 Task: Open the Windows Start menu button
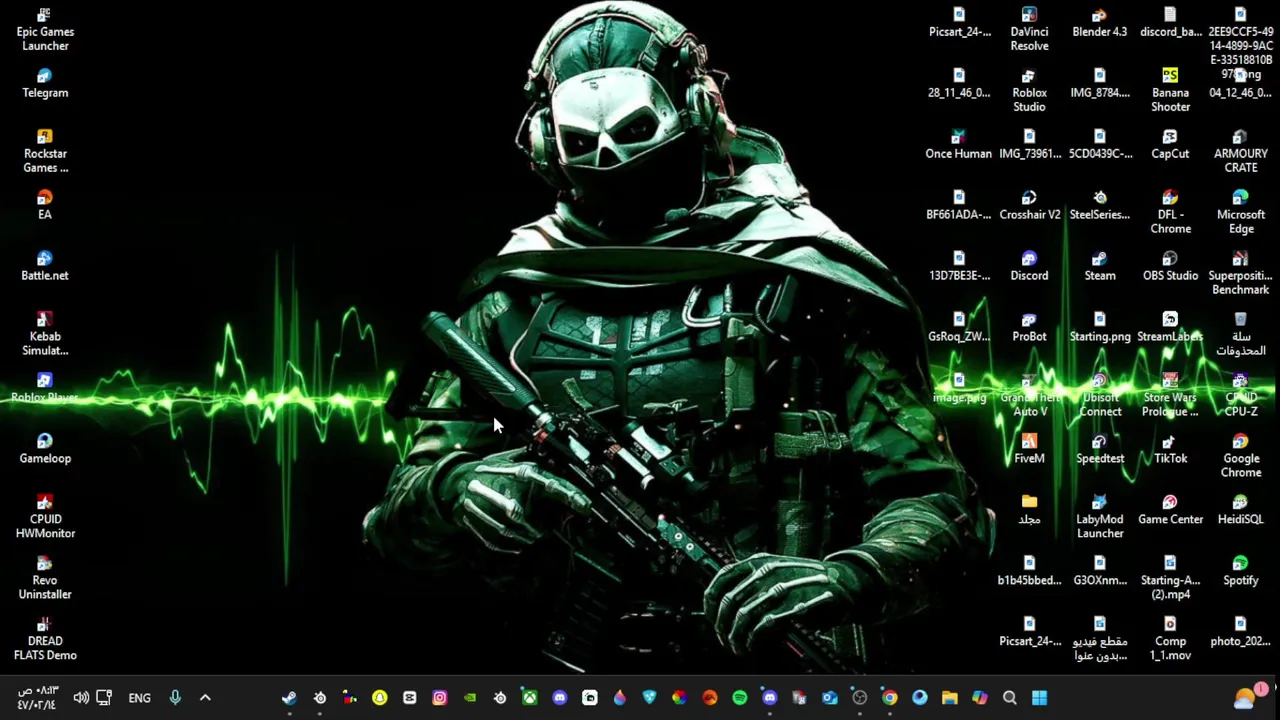[x=1039, y=698]
